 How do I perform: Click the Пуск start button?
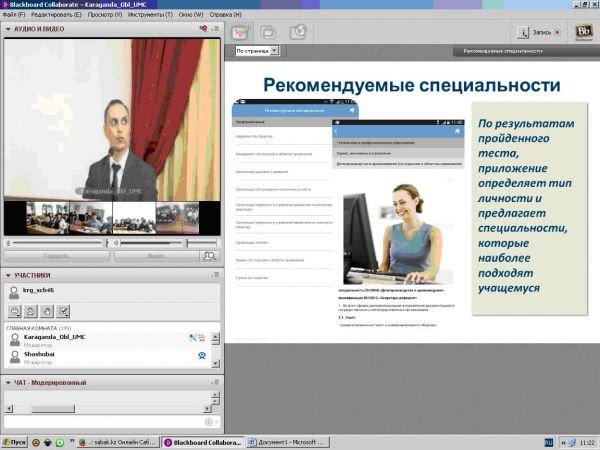click(x=15, y=441)
